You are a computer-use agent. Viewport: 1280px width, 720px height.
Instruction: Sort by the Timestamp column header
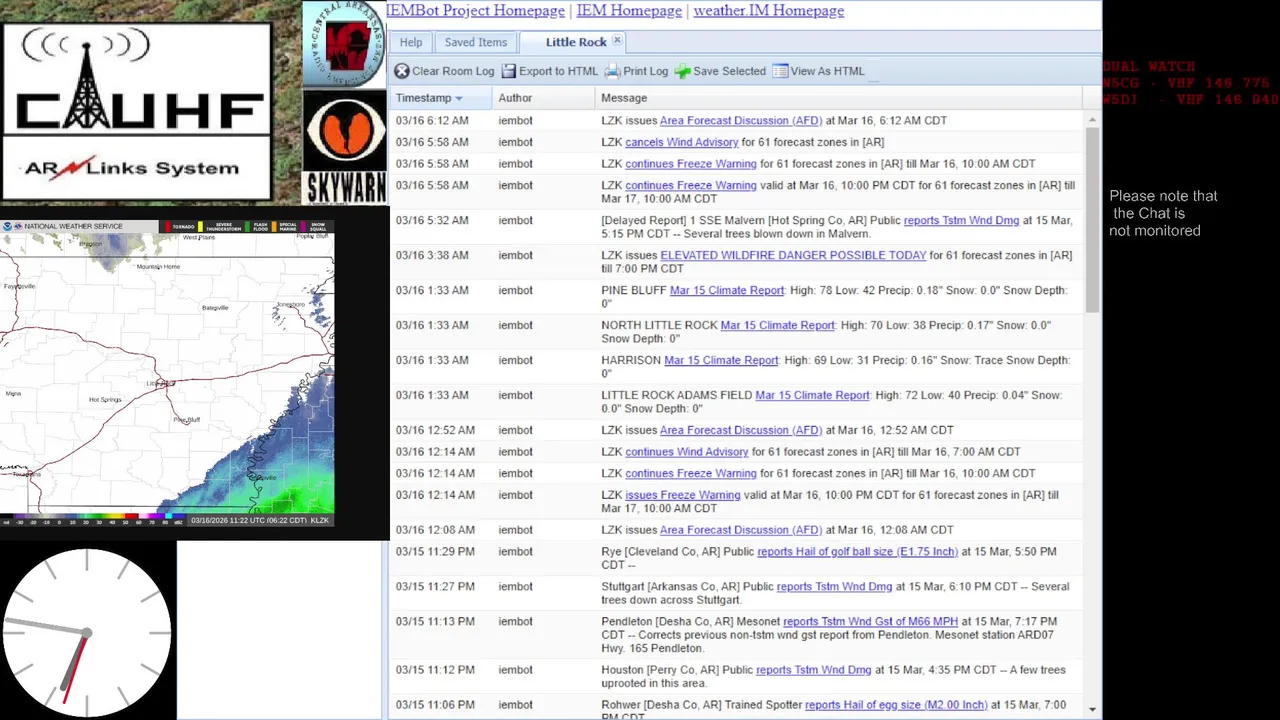click(x=440, y=98)
